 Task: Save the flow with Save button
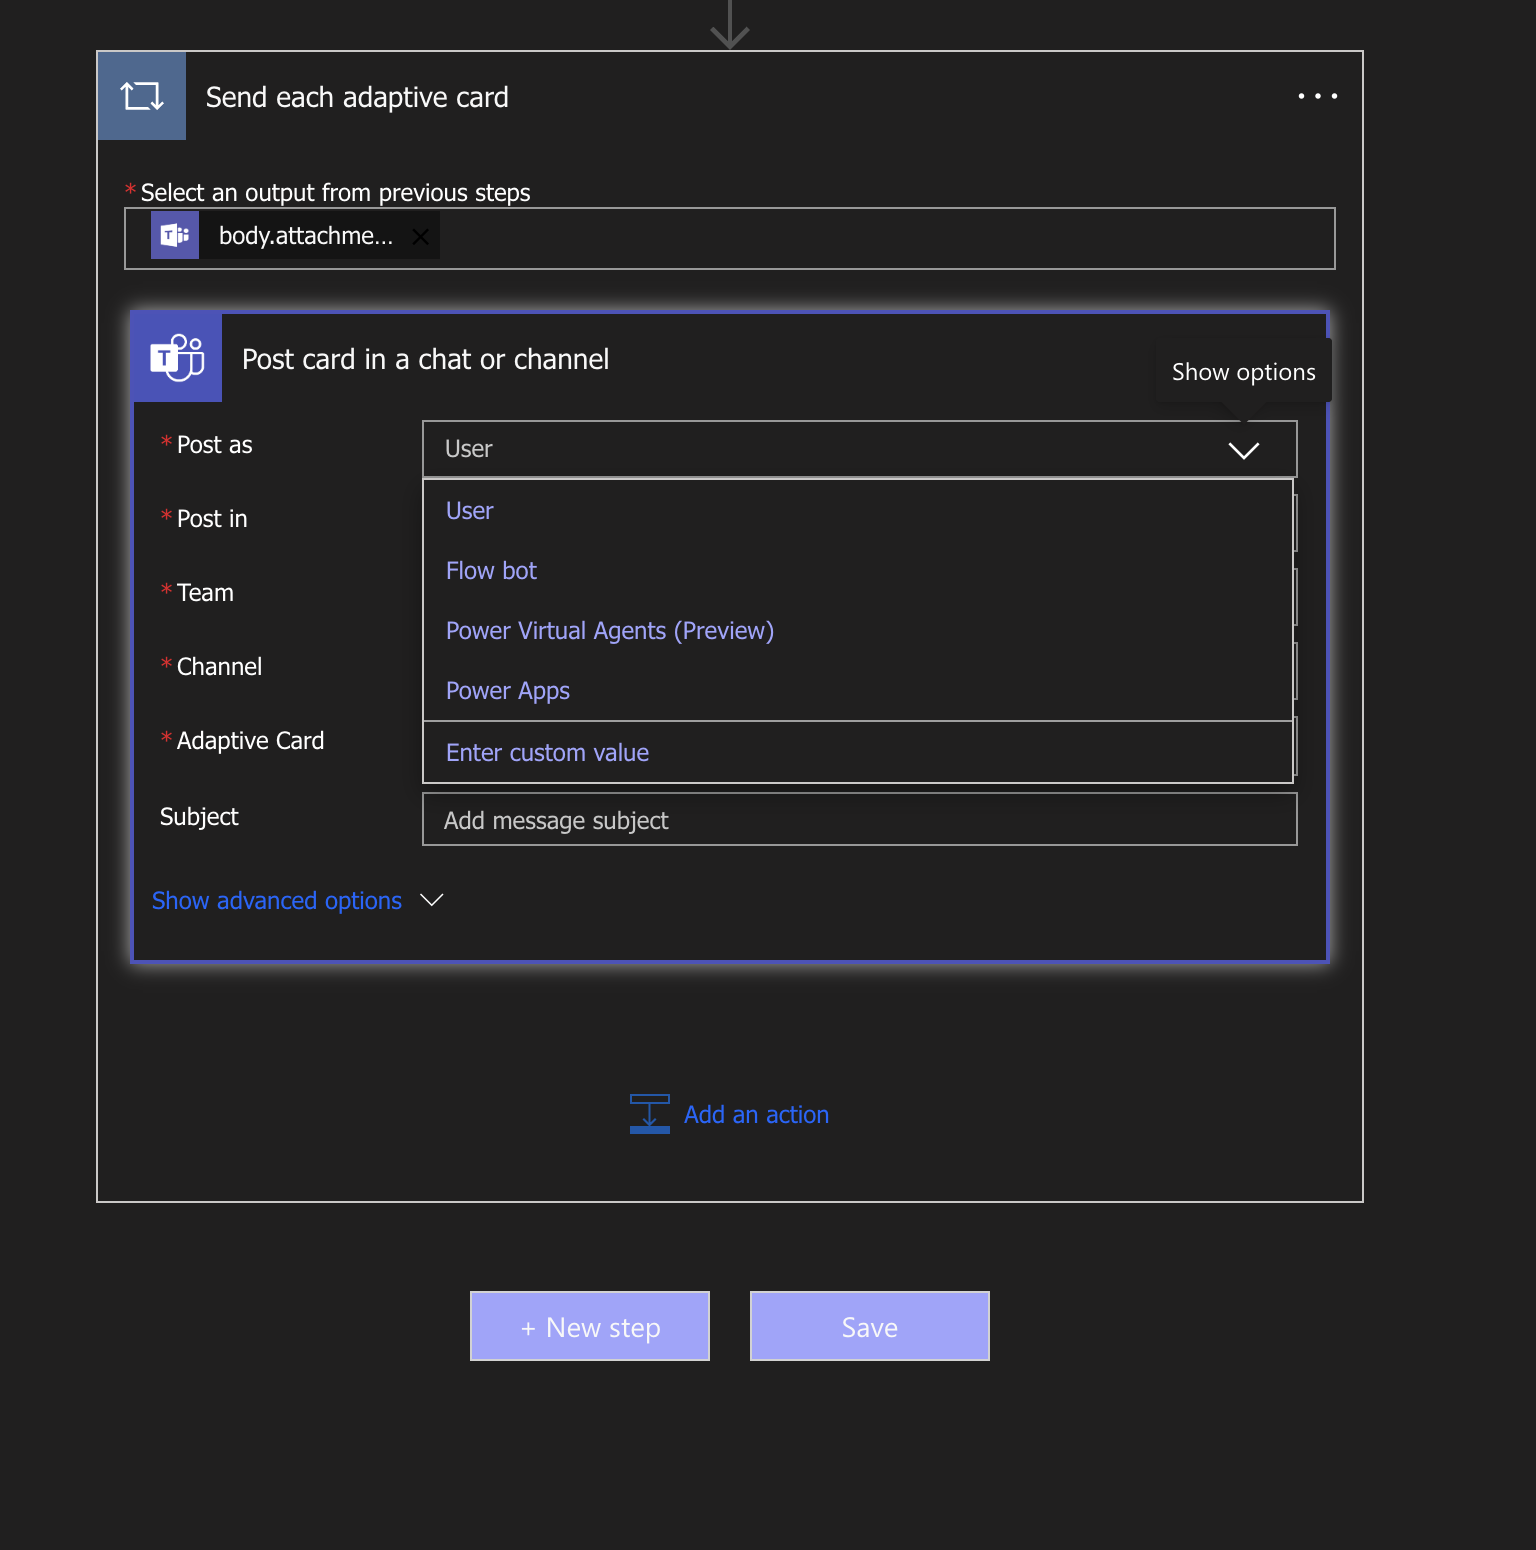[870, 1326]
